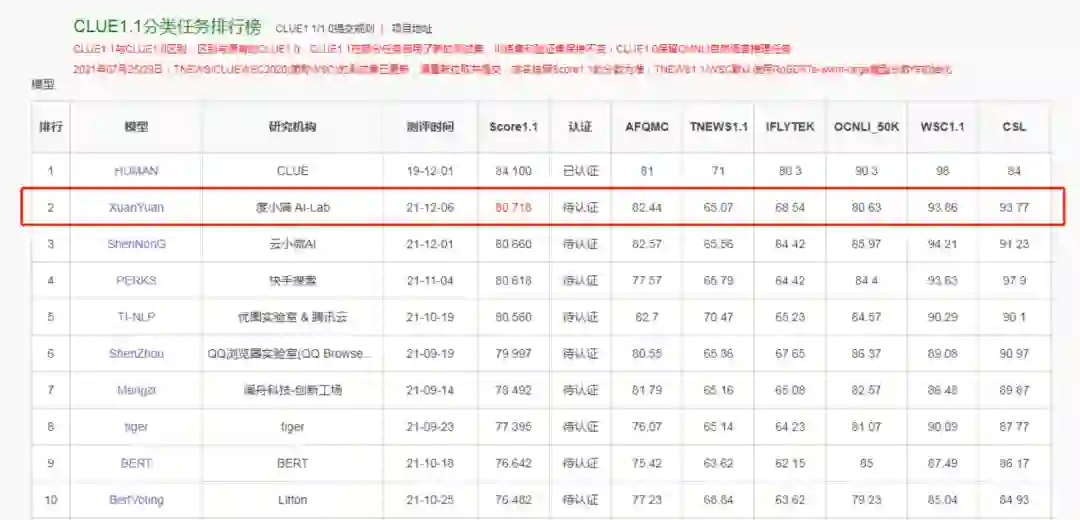Image resolution: width=1080 pixels, height=520 pixels.
Task: Click the 快手搜索 institution cell
Action: [x=293, y=280]
